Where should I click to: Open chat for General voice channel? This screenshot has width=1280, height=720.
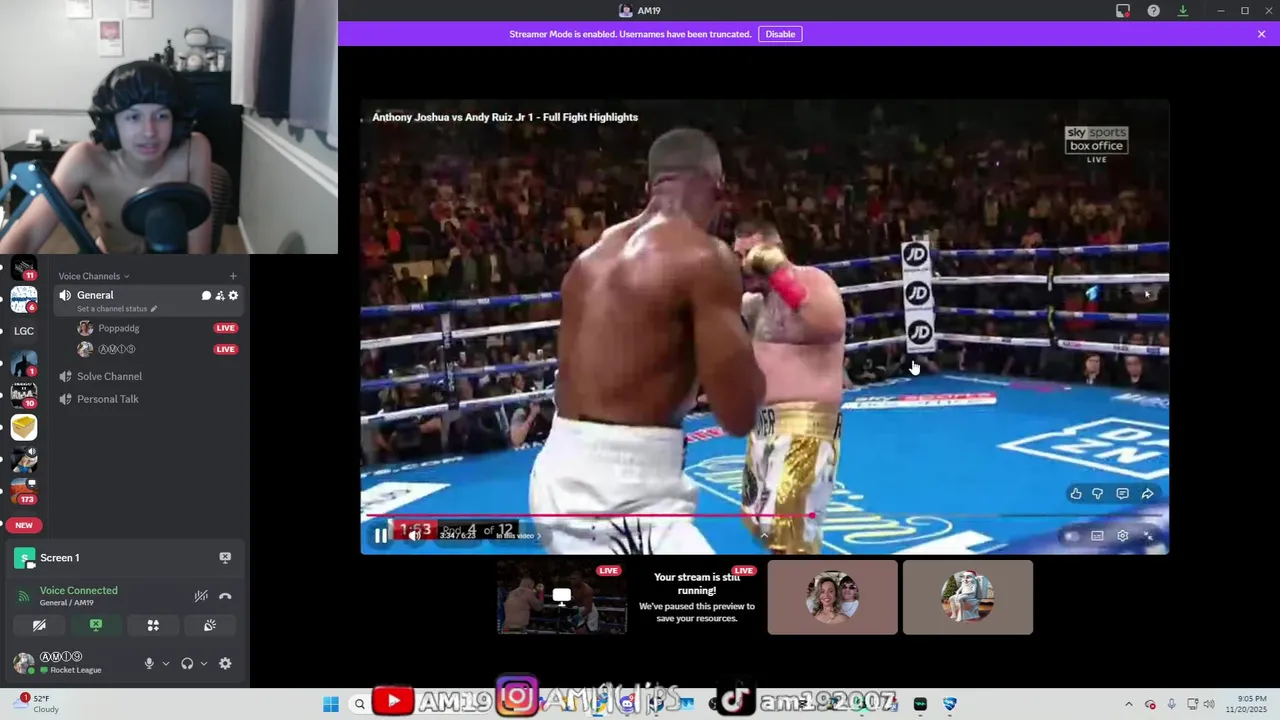[206, 296]
